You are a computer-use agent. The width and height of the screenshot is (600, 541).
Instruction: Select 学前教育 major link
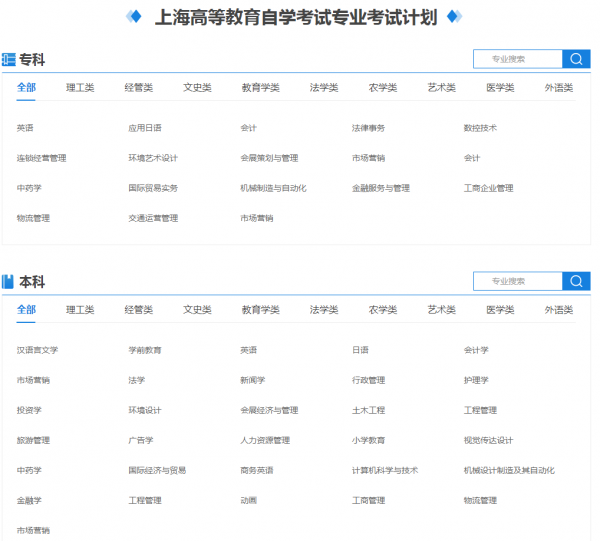[x=145, y=350]
